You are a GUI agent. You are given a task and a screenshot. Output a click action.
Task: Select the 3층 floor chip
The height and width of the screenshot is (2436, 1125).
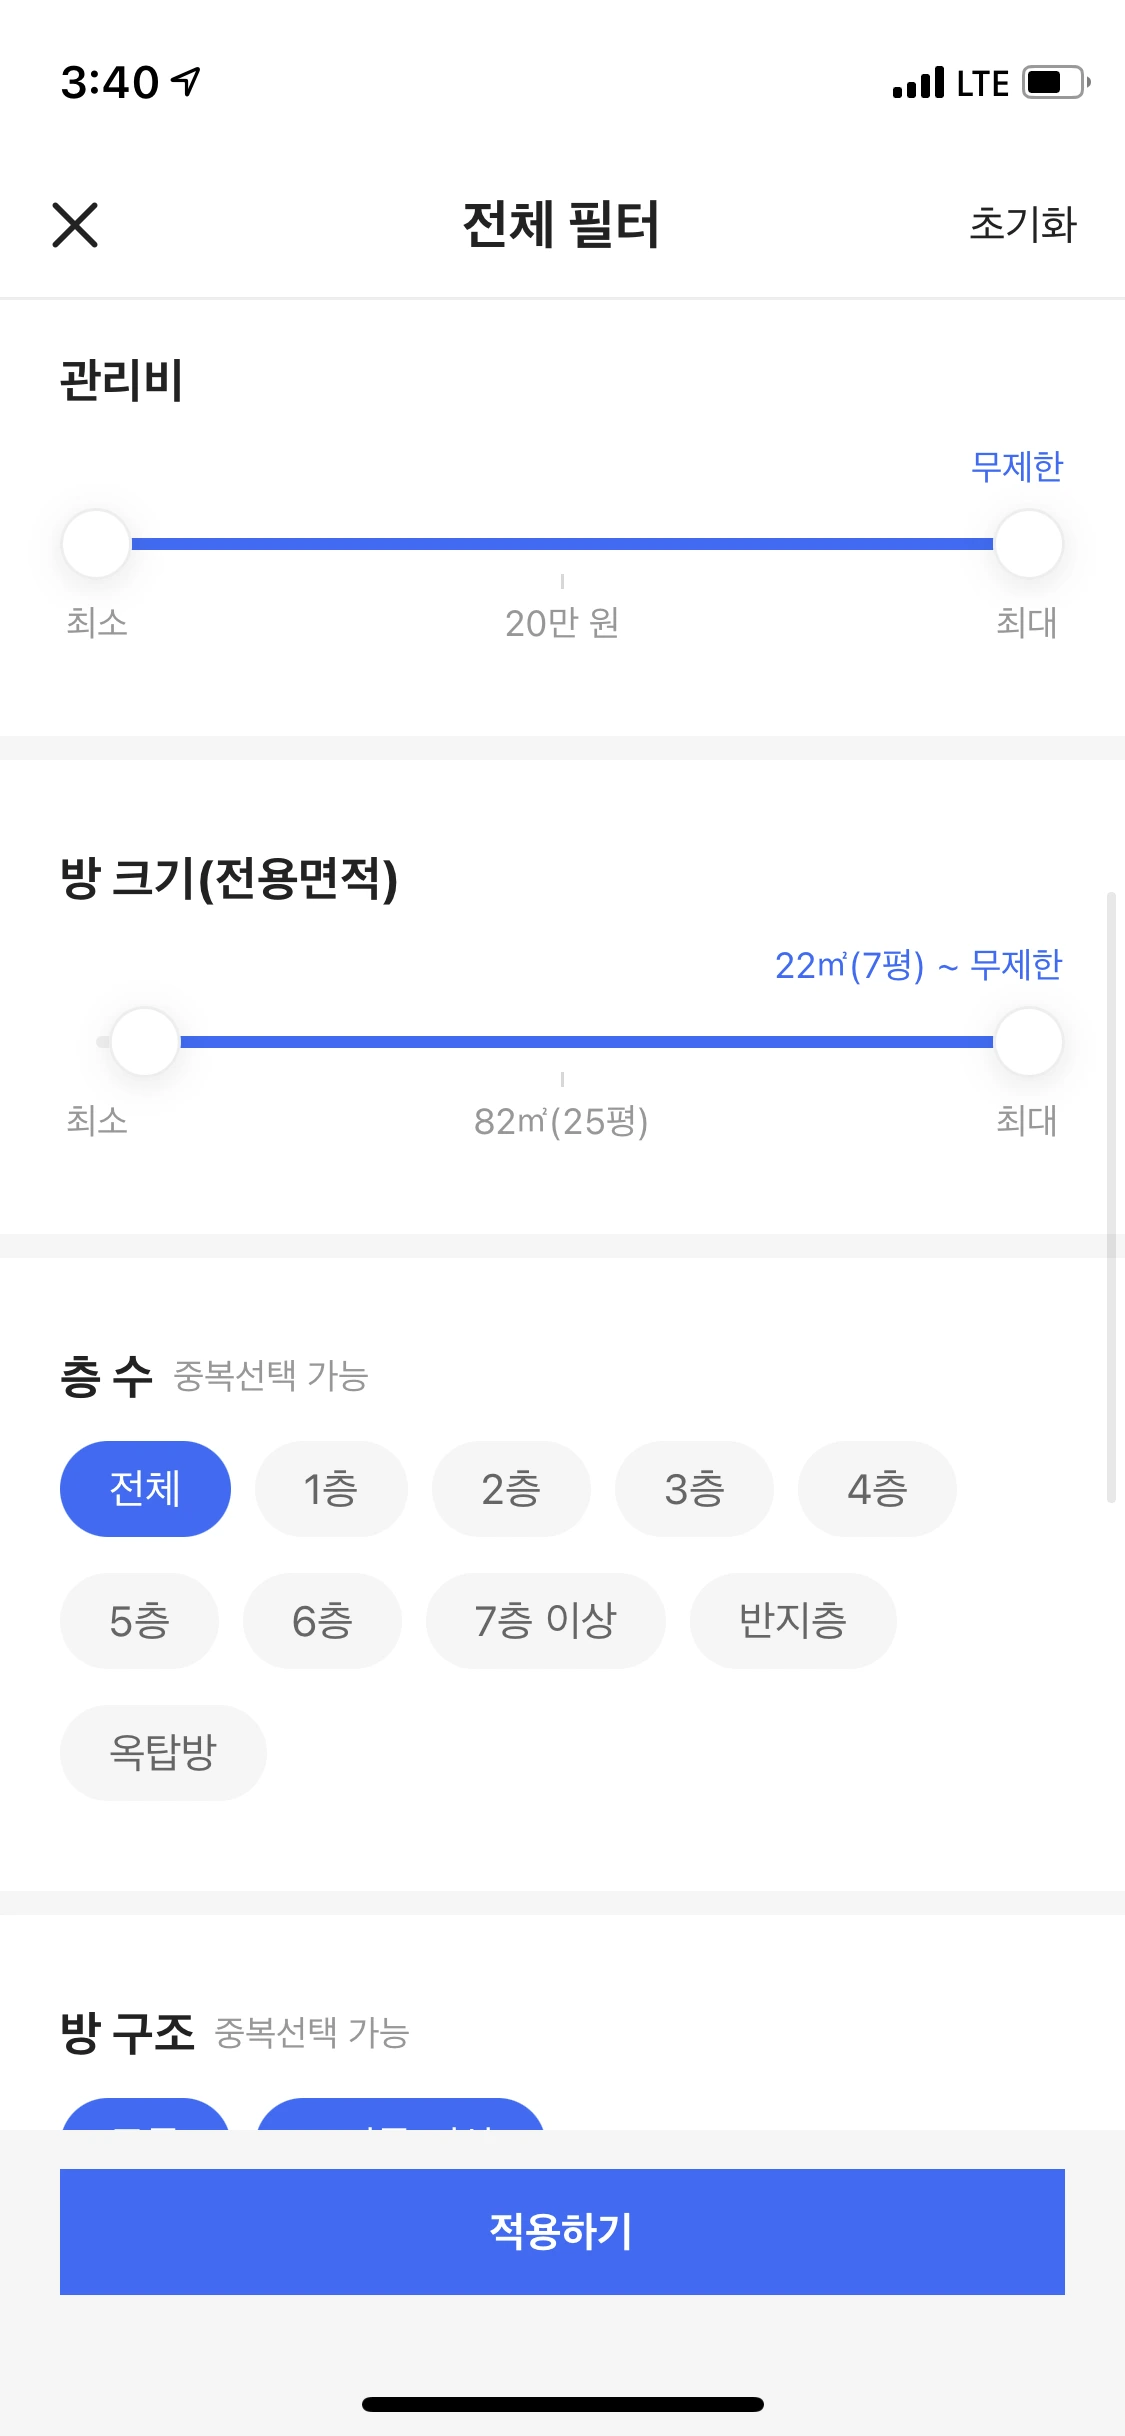tap(694, 1489)
